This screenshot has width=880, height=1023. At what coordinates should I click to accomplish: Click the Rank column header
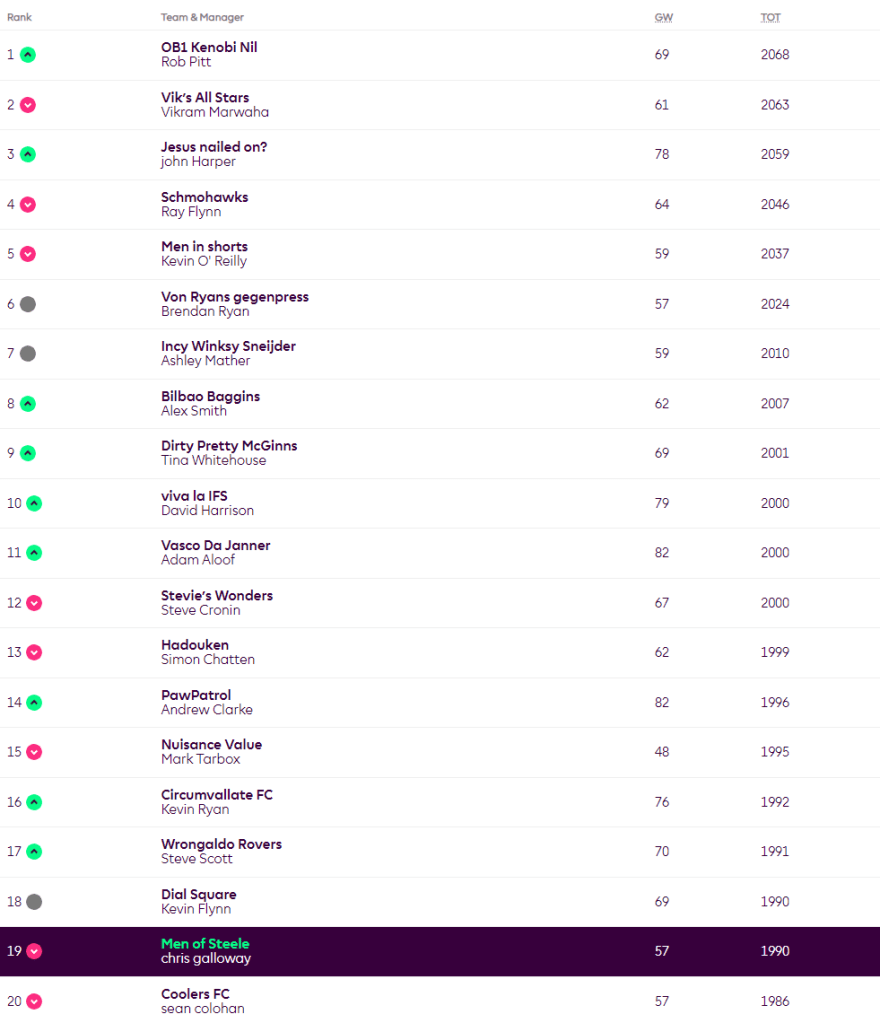(x=20, y=17)
